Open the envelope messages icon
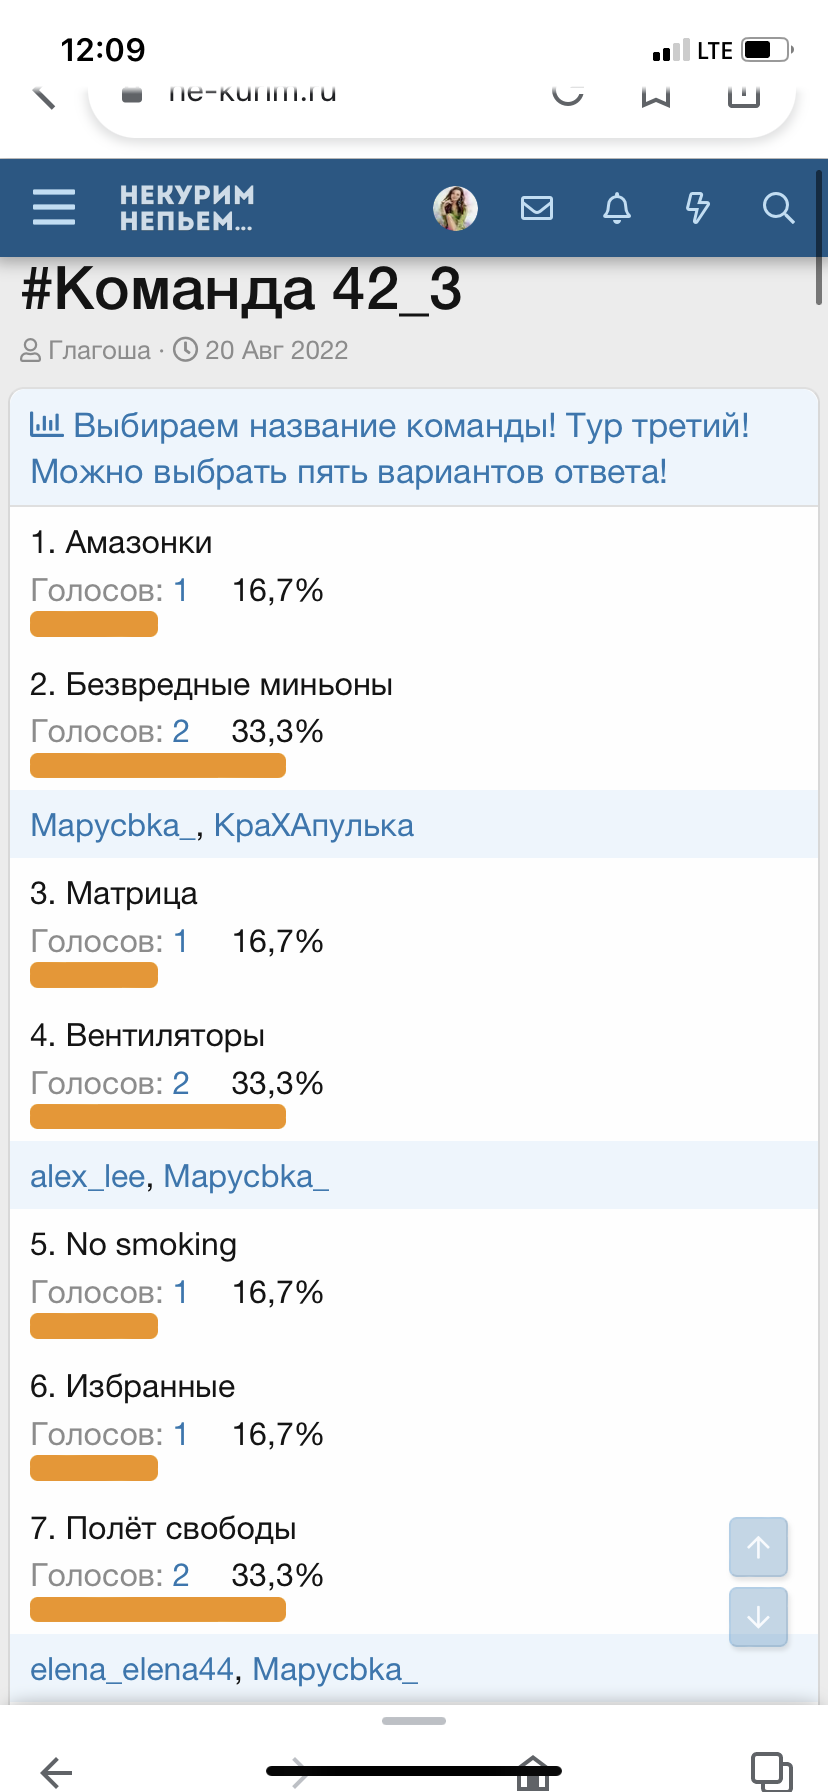 coord(537,208)
